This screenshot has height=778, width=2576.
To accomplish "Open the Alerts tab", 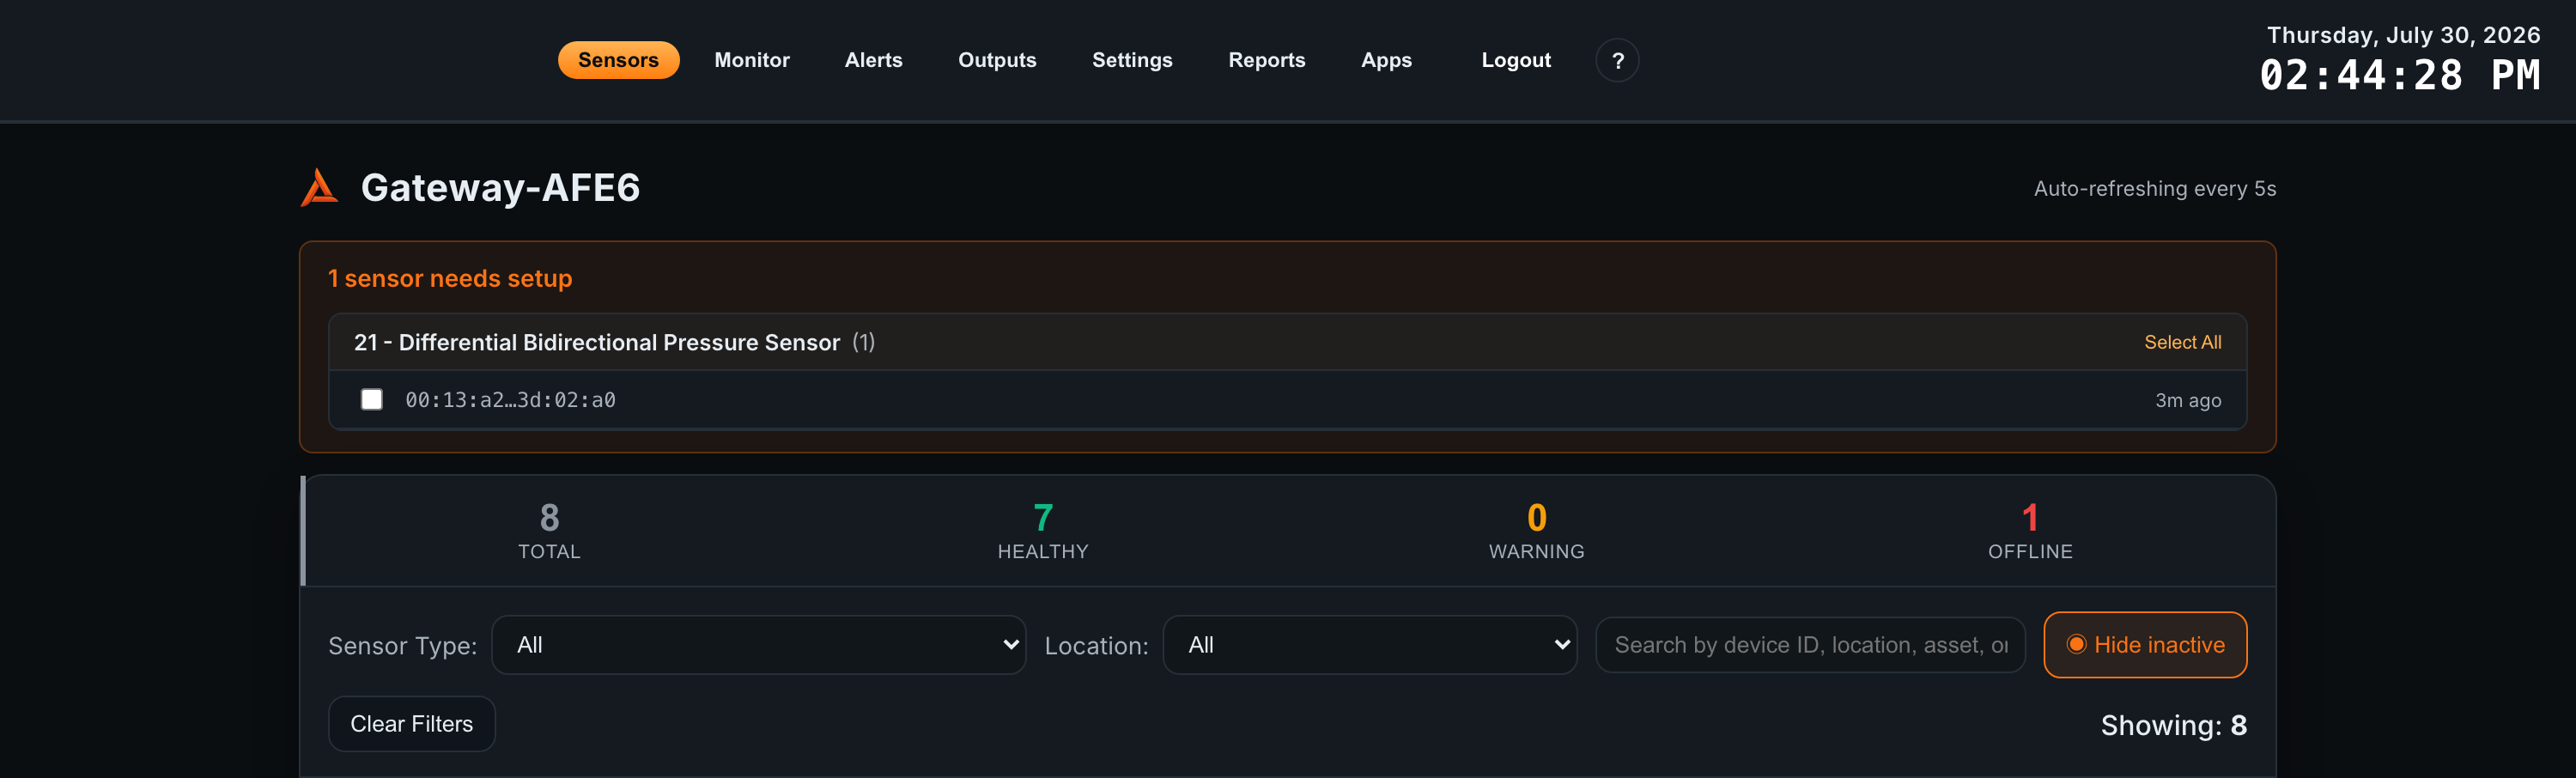I will pos(873,60).
